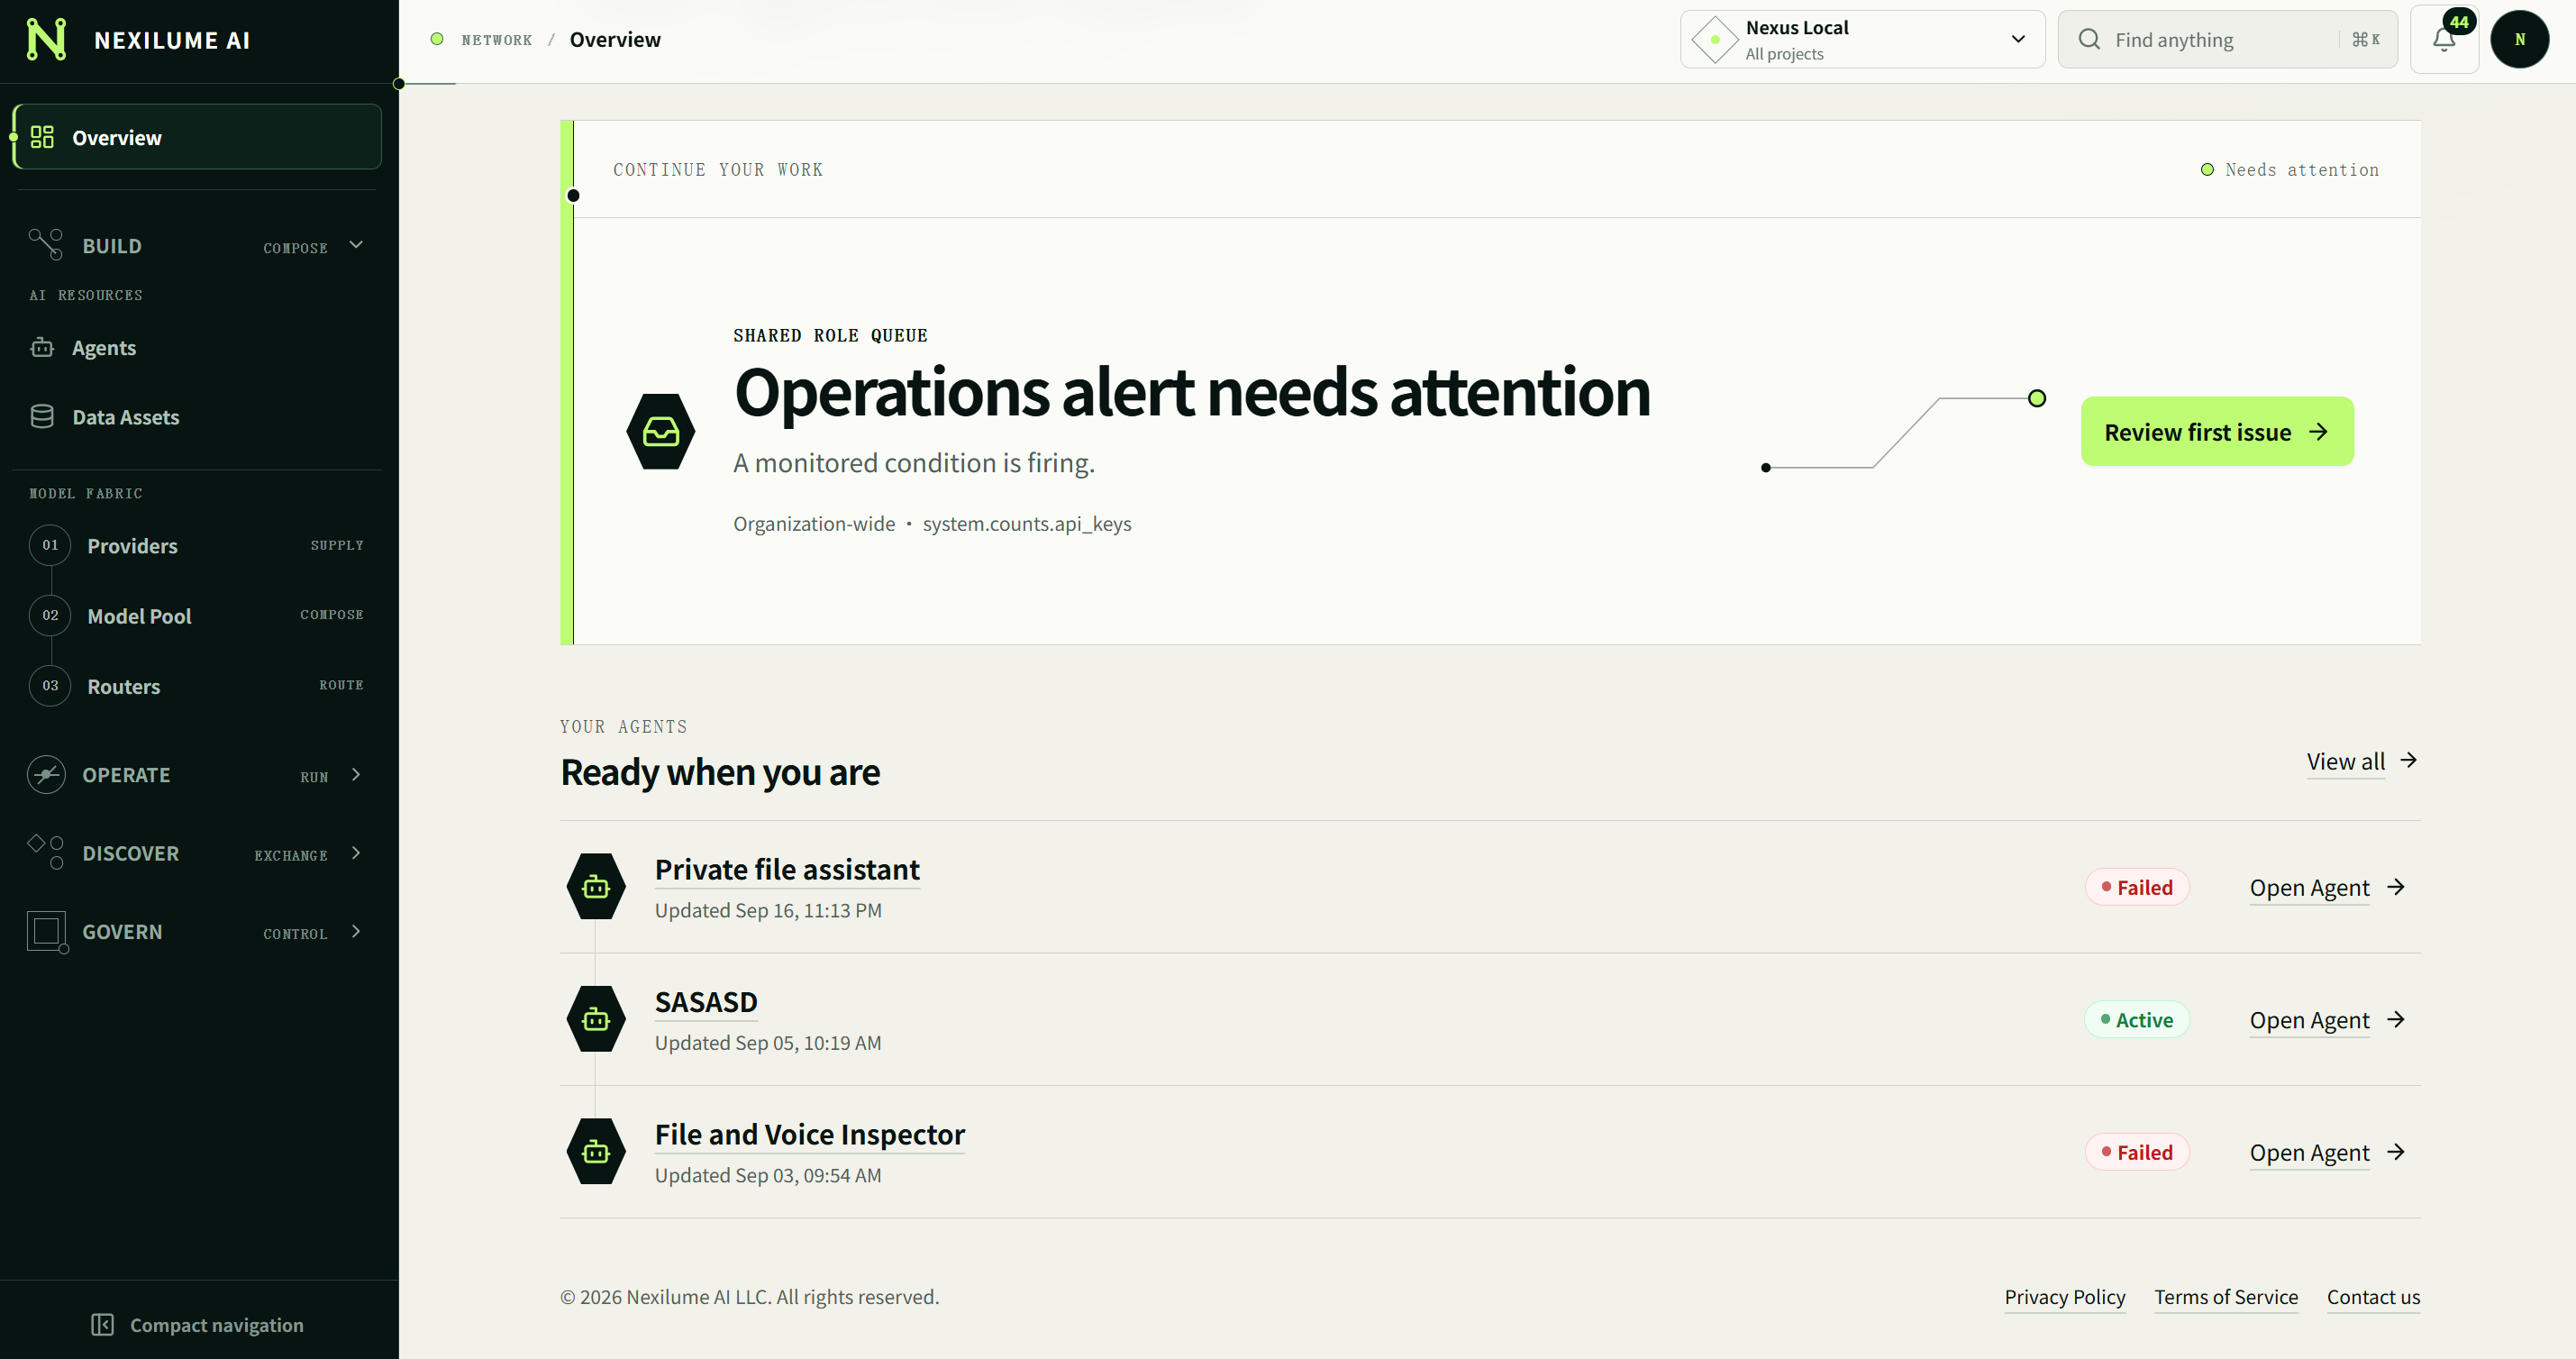Click the search magnifier icon
The height and width of the screenshot is (1359, 2576).
(2089, 39)
